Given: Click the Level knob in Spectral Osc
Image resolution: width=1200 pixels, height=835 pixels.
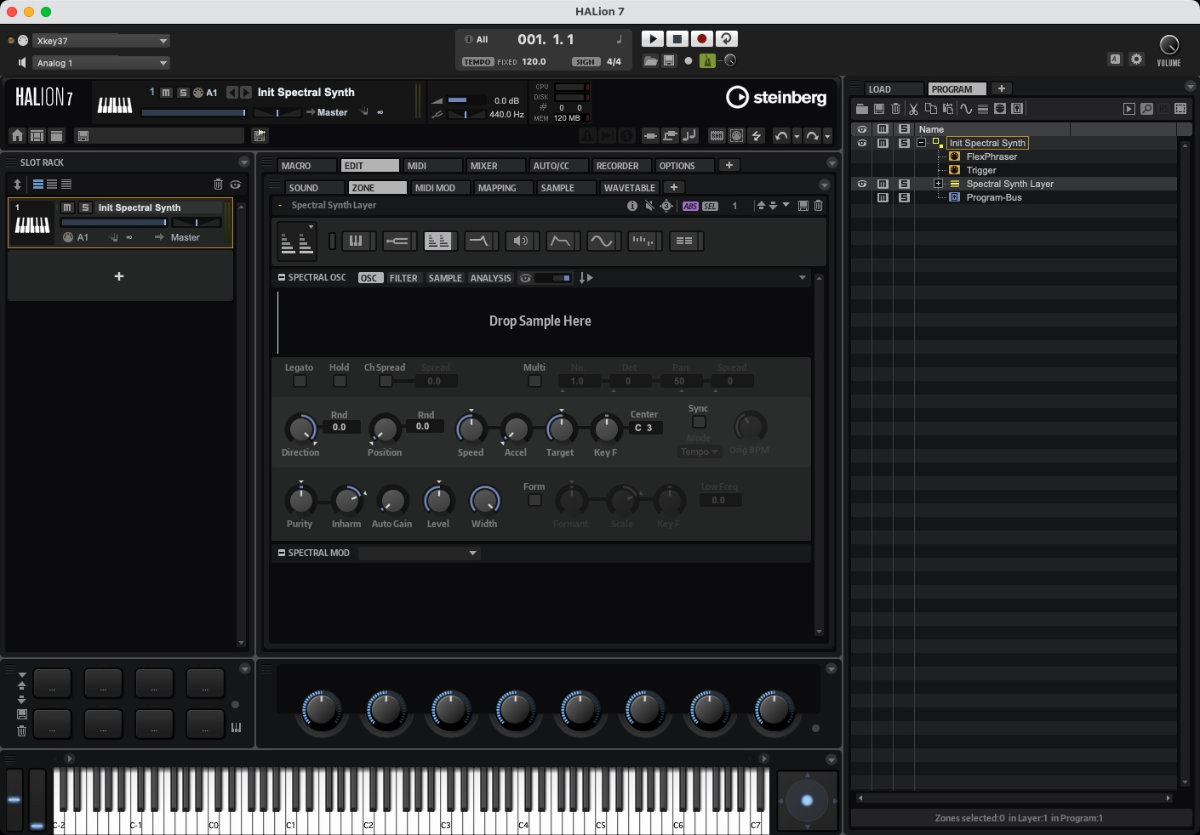Looking at the screenshot, I should pyautogui.click(x=438, y=499).
